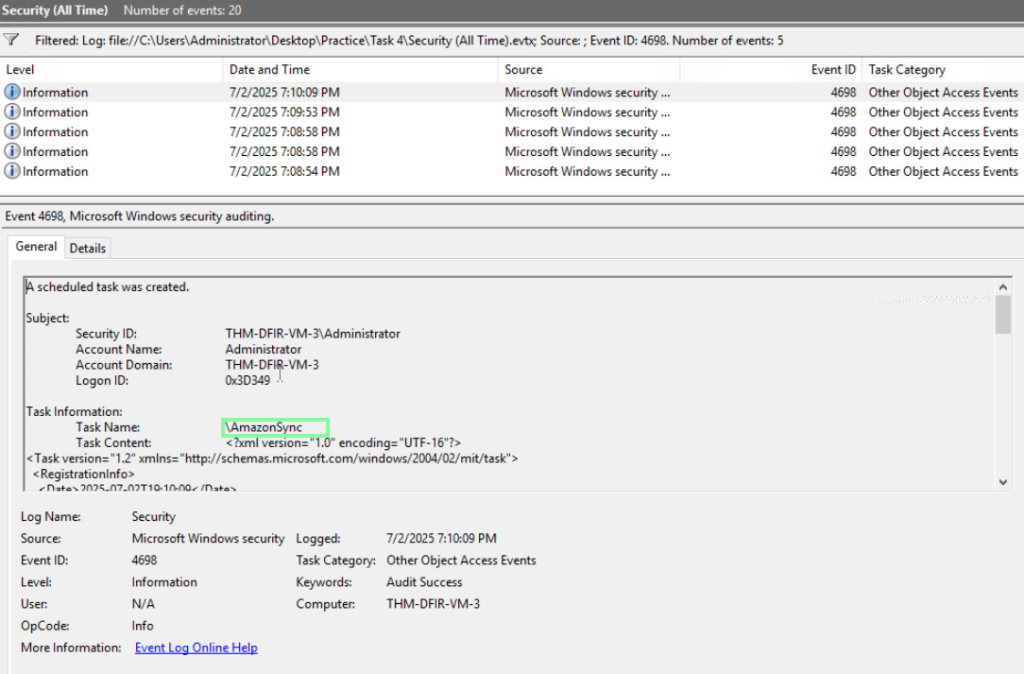This screenshot has width=1024, height=674.
Task: Click the Information icon of the 7:08:54 PM event
Action: point(13,171)
